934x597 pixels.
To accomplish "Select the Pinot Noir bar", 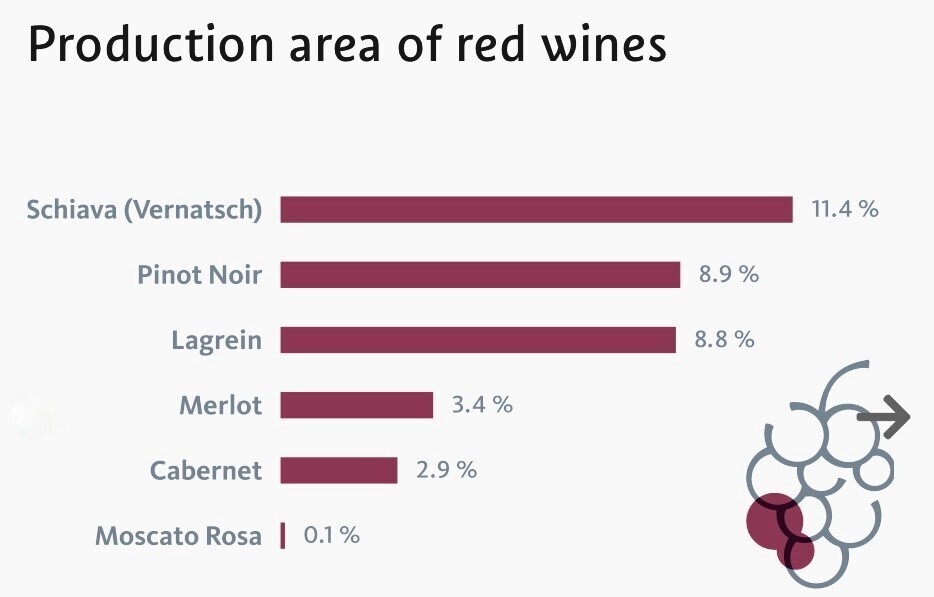I will (x=480, y=275).
